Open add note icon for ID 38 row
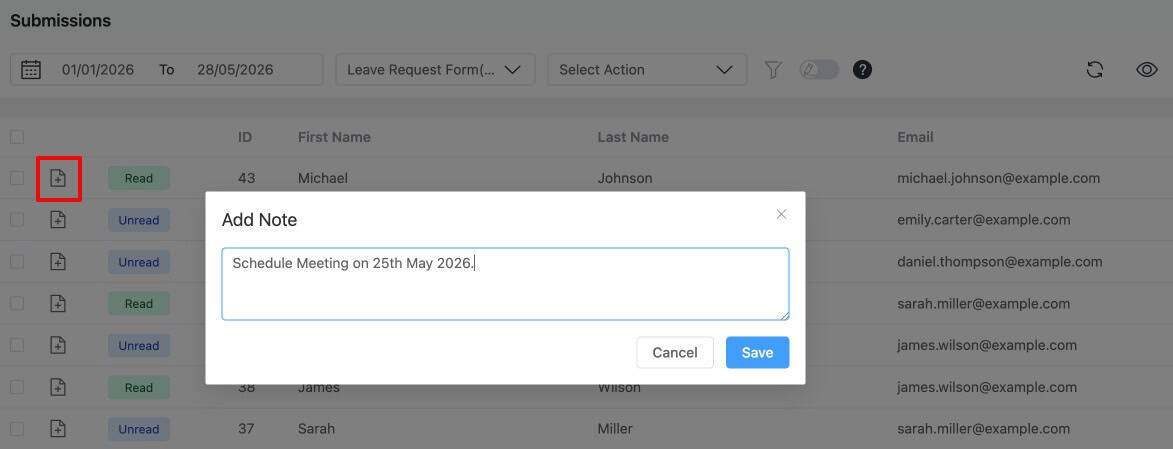The image size is (1173, 449). pos(58,387)
